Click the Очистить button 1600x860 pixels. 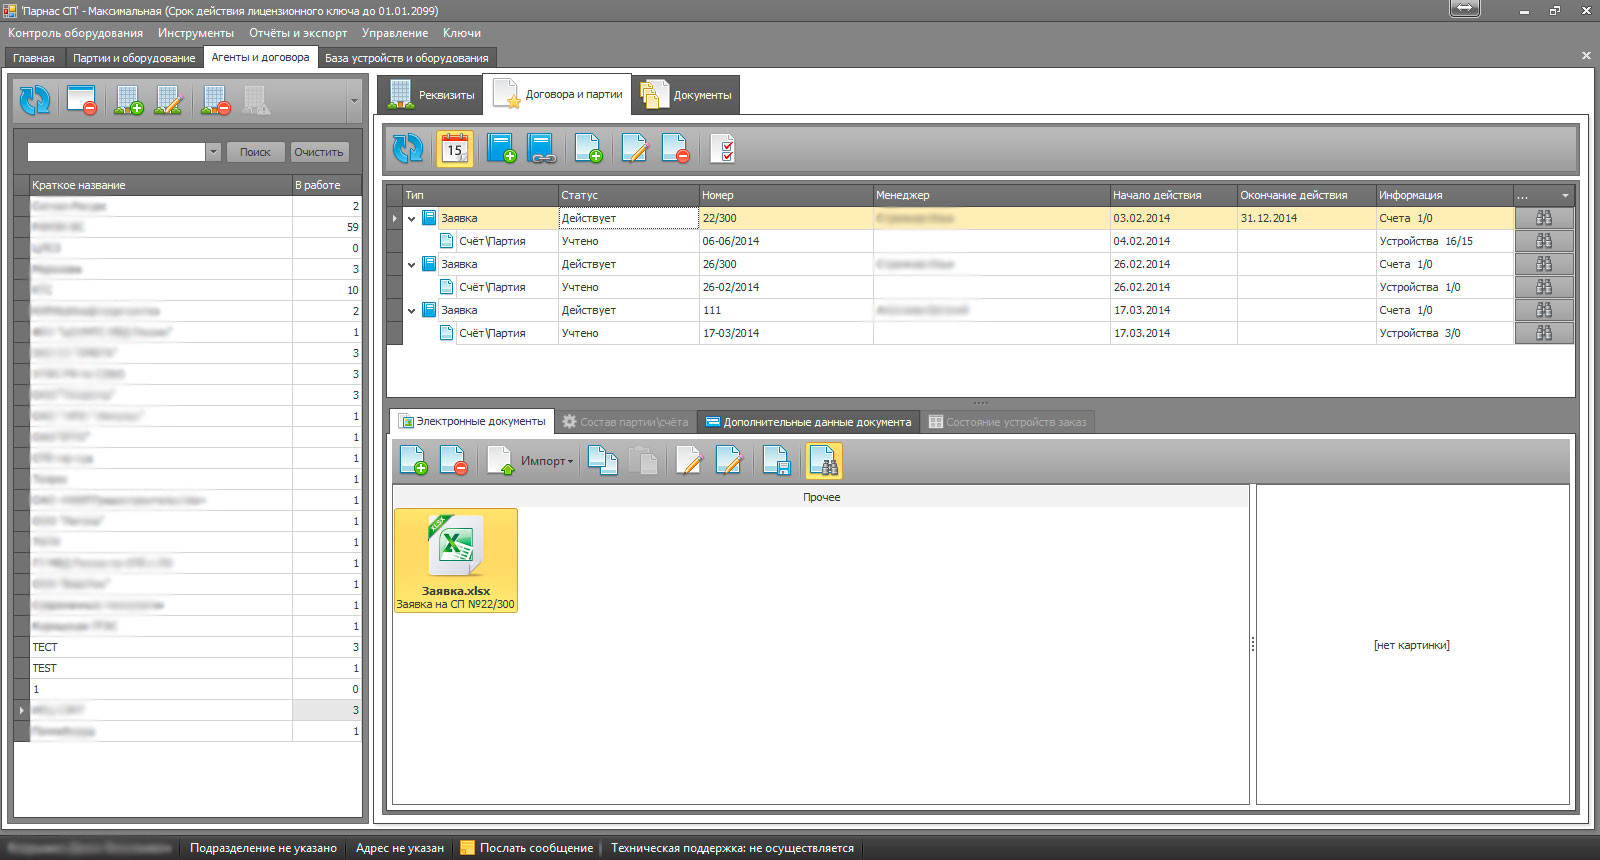pos(319,152)
